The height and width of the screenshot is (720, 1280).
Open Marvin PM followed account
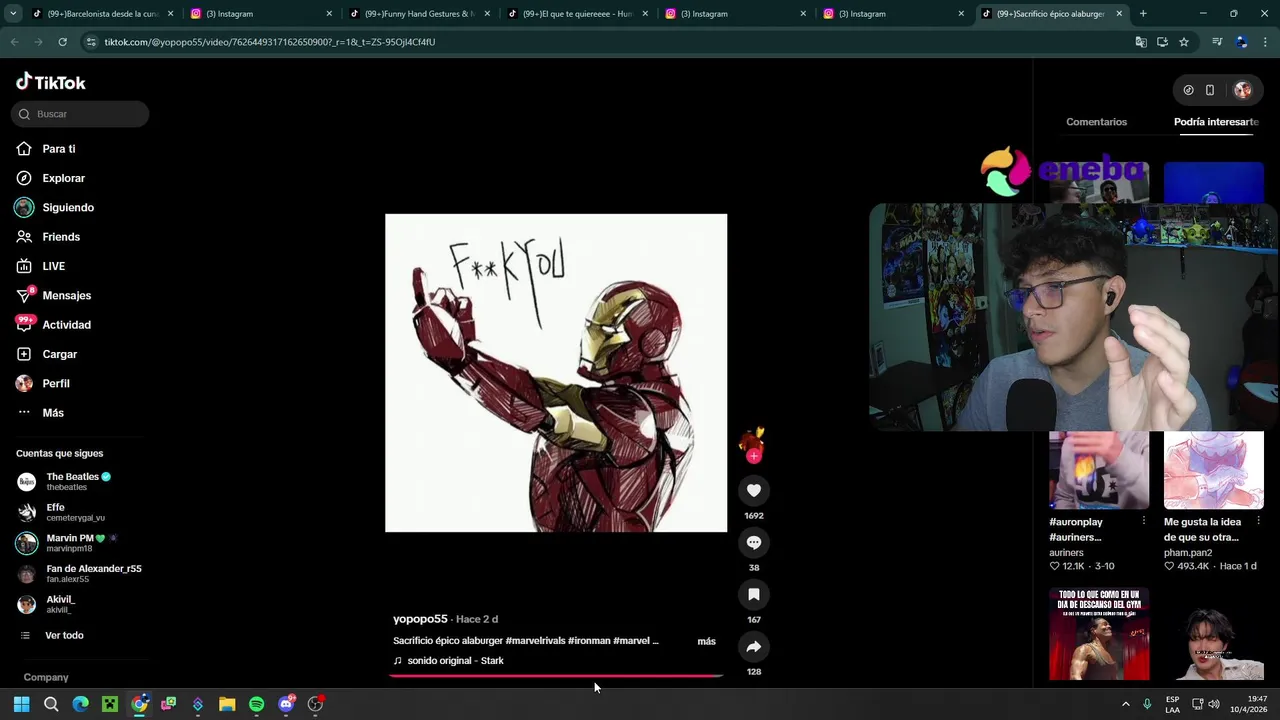click(80, 543)
